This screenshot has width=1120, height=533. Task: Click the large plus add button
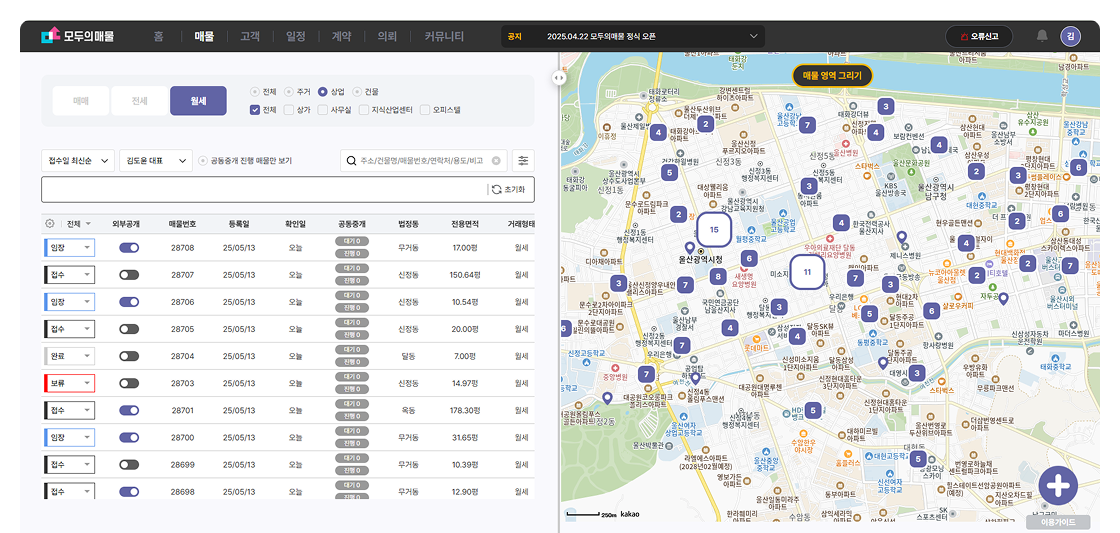point(1058,485)
